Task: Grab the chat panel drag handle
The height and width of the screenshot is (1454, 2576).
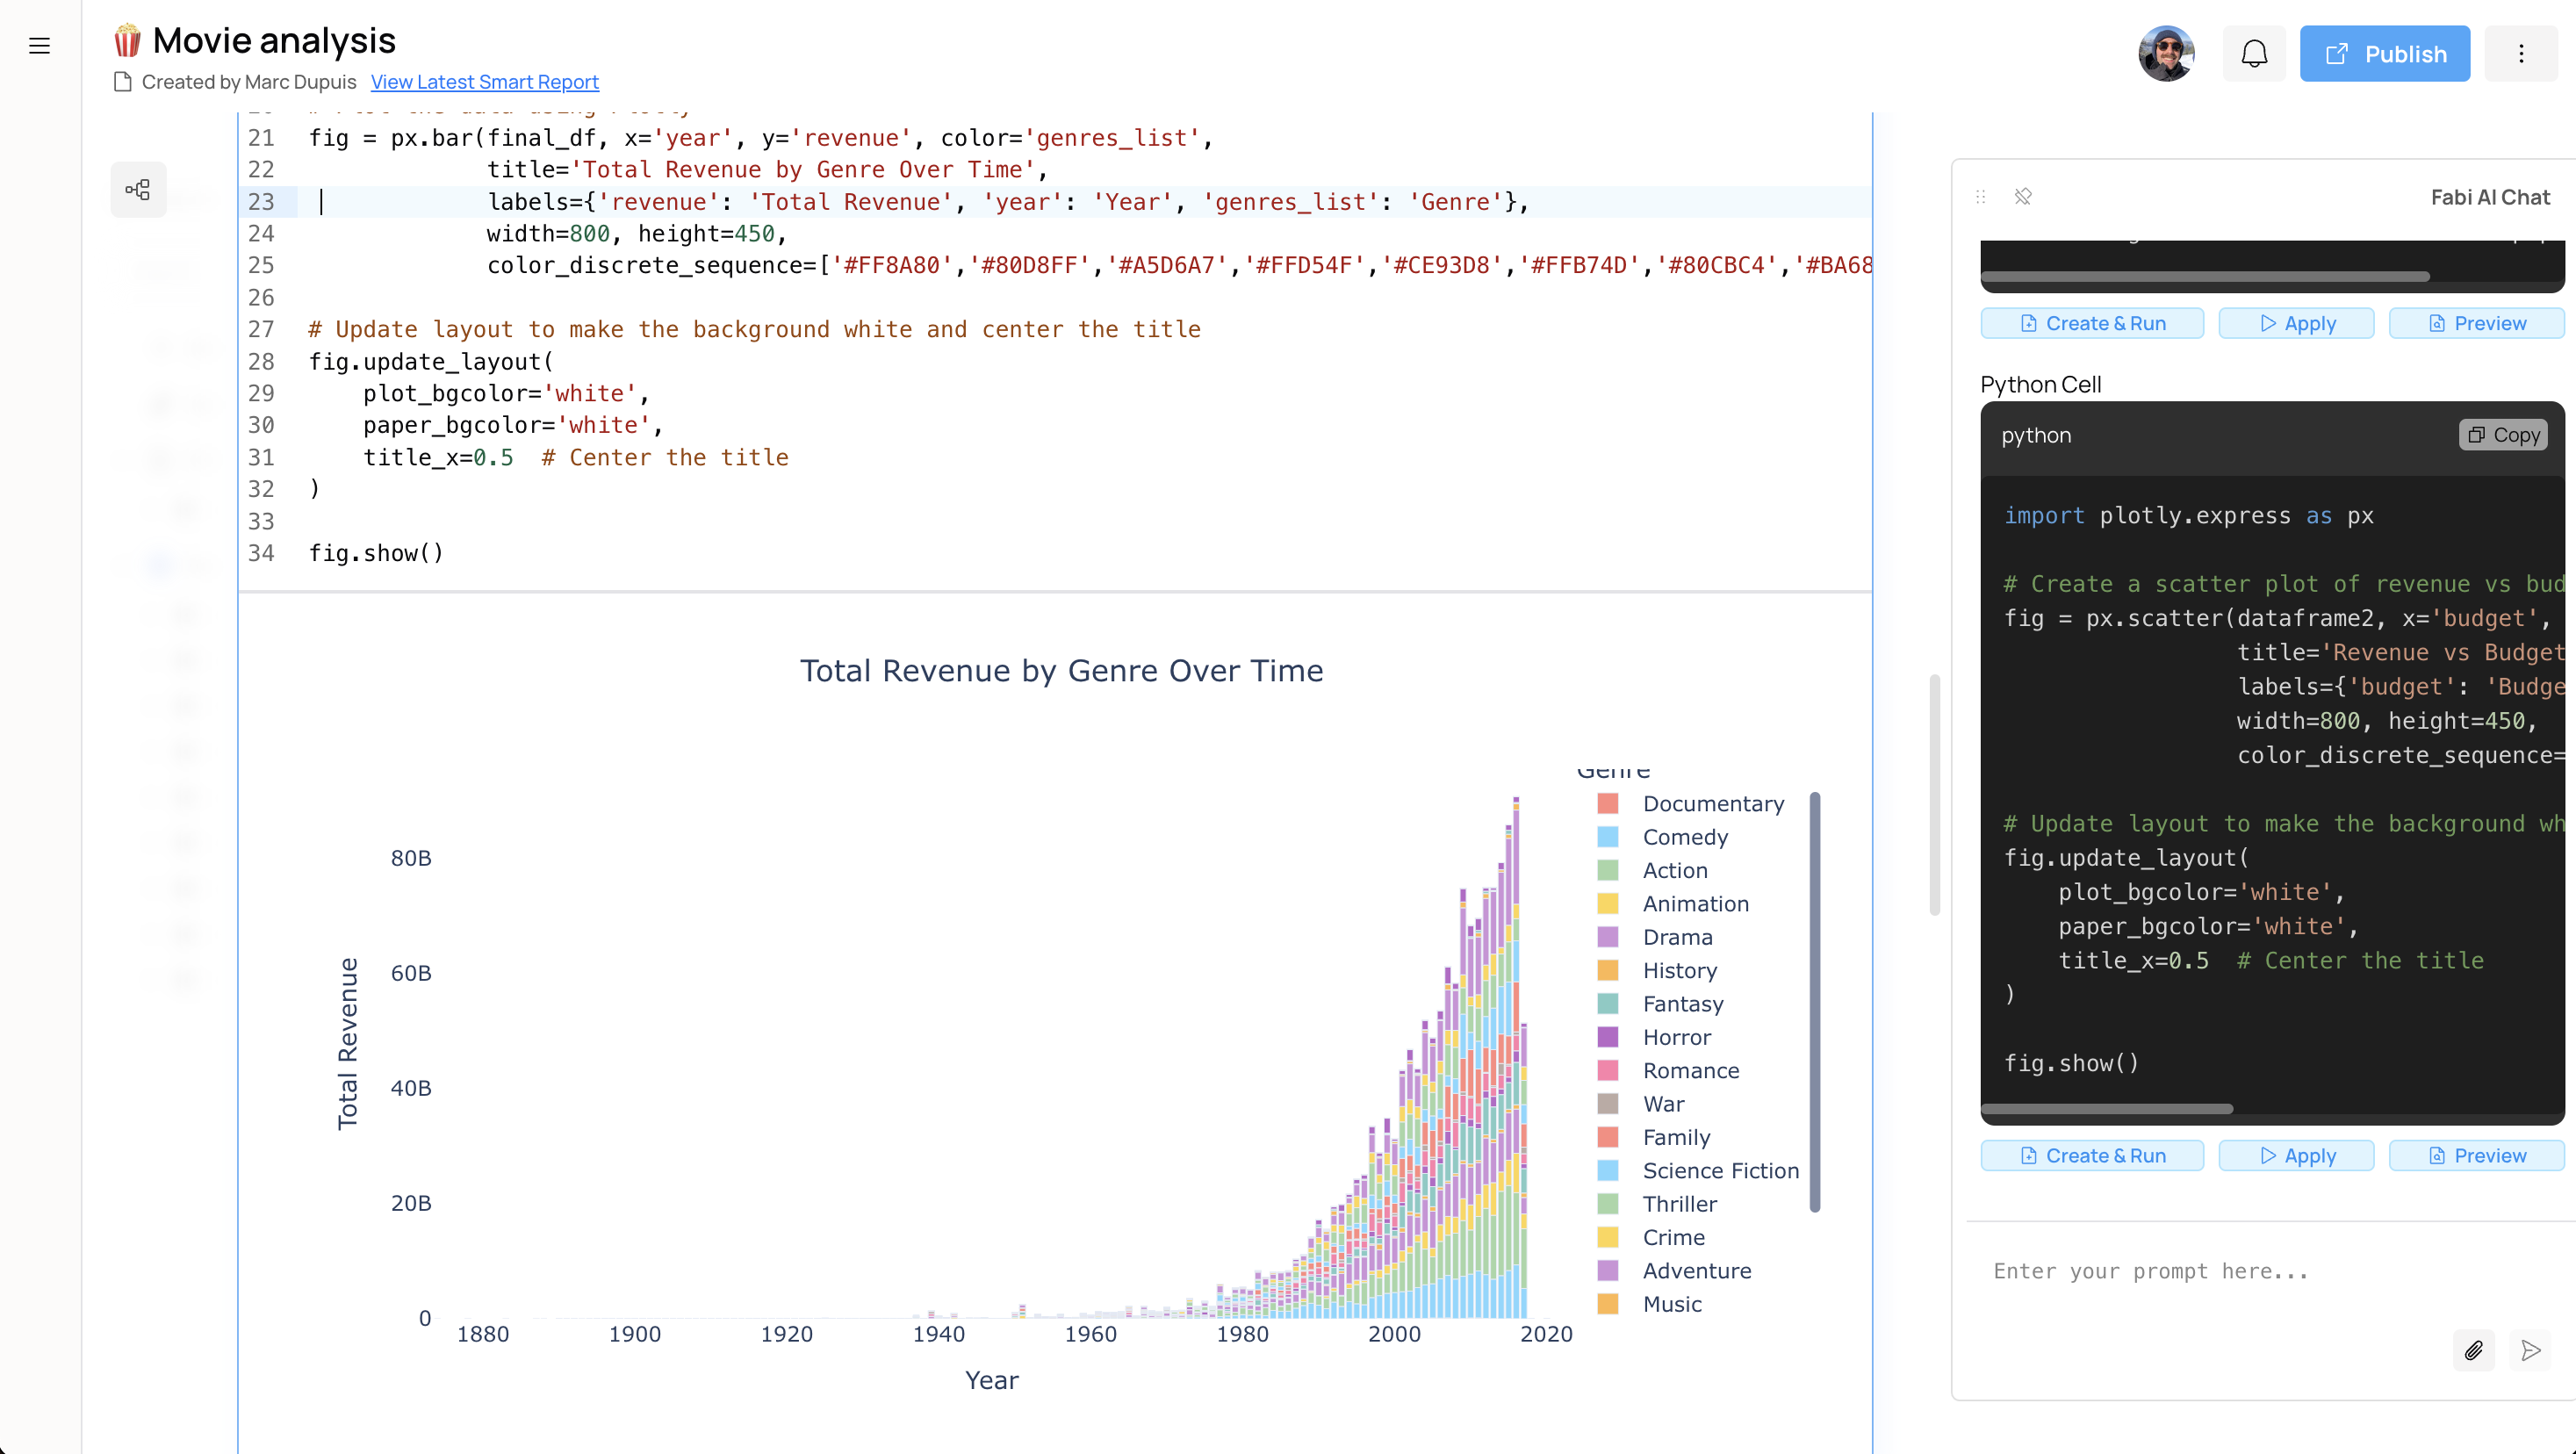Action: [x=1981, y=197]
